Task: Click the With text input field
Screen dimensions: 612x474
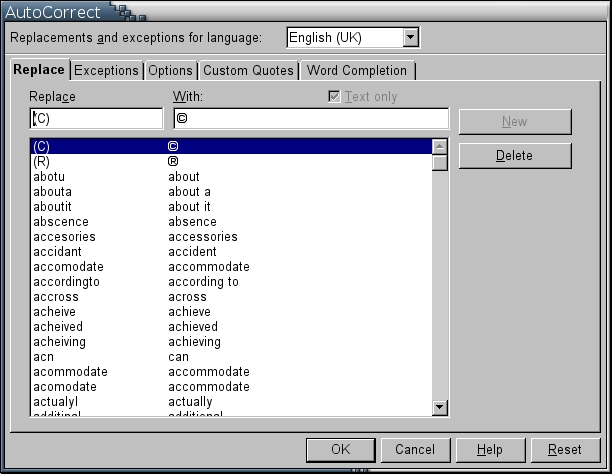Action: point(310,119)
